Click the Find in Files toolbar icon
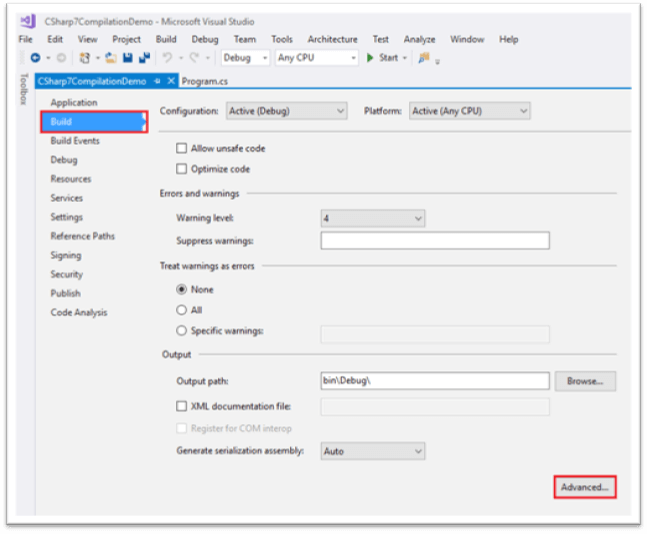This screenshot has height=534, width=647. 424,58
